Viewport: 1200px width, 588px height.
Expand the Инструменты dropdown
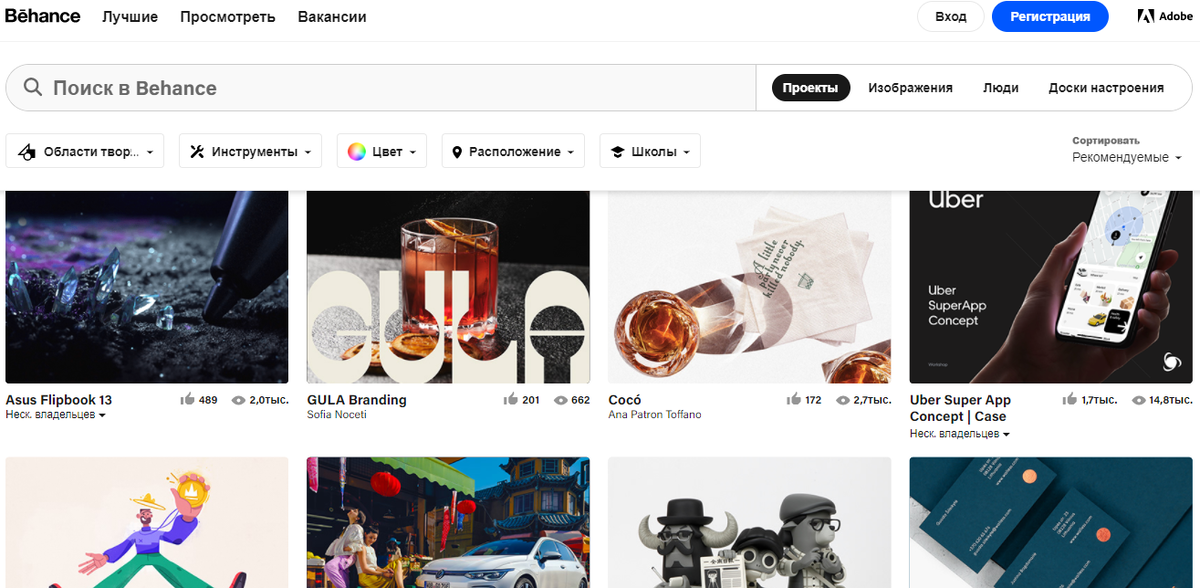pyautogui.click(x=251, y=152)
